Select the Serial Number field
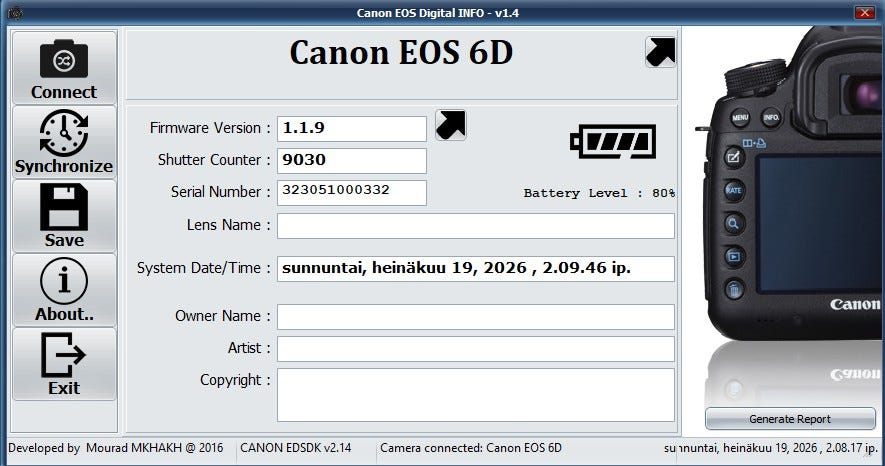Viewport: 885px width, 466px height. [352, 193]
